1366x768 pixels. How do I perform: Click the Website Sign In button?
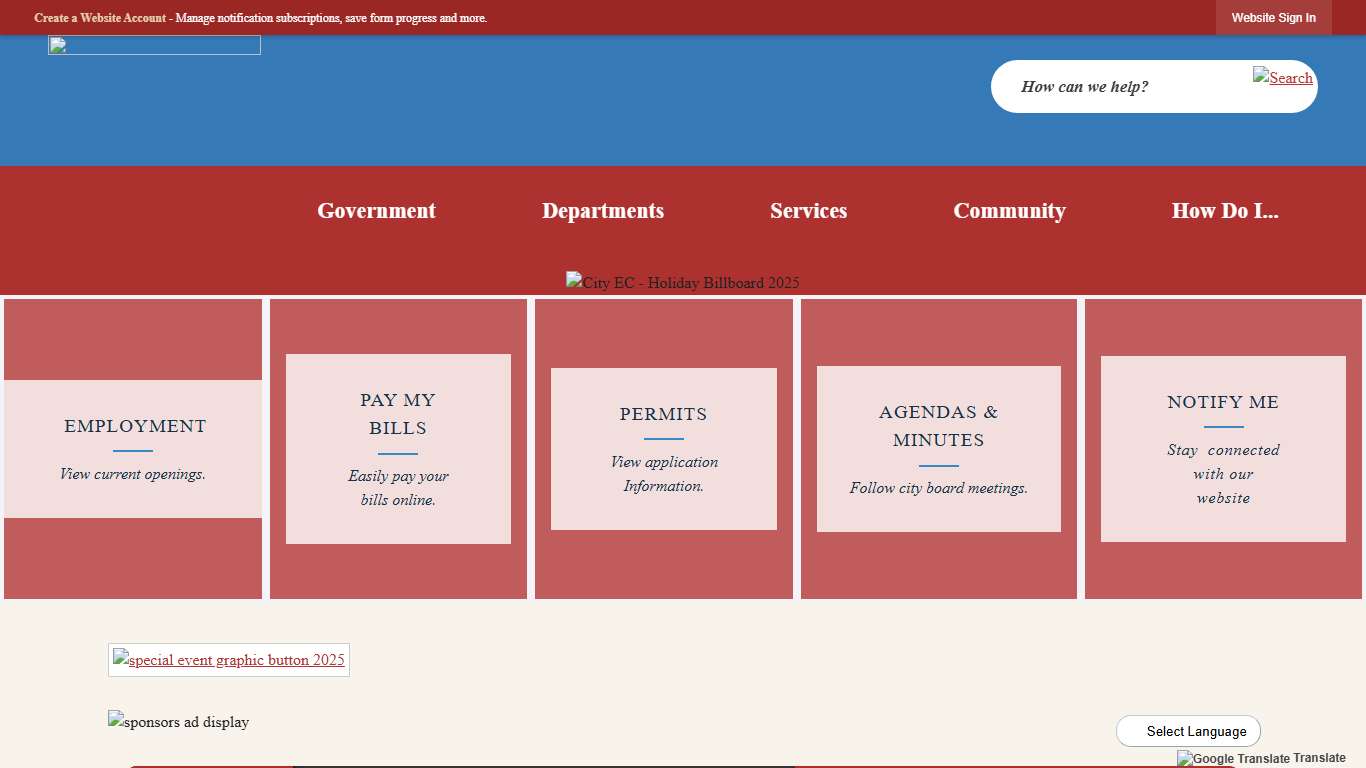(x=1273, y=18)
